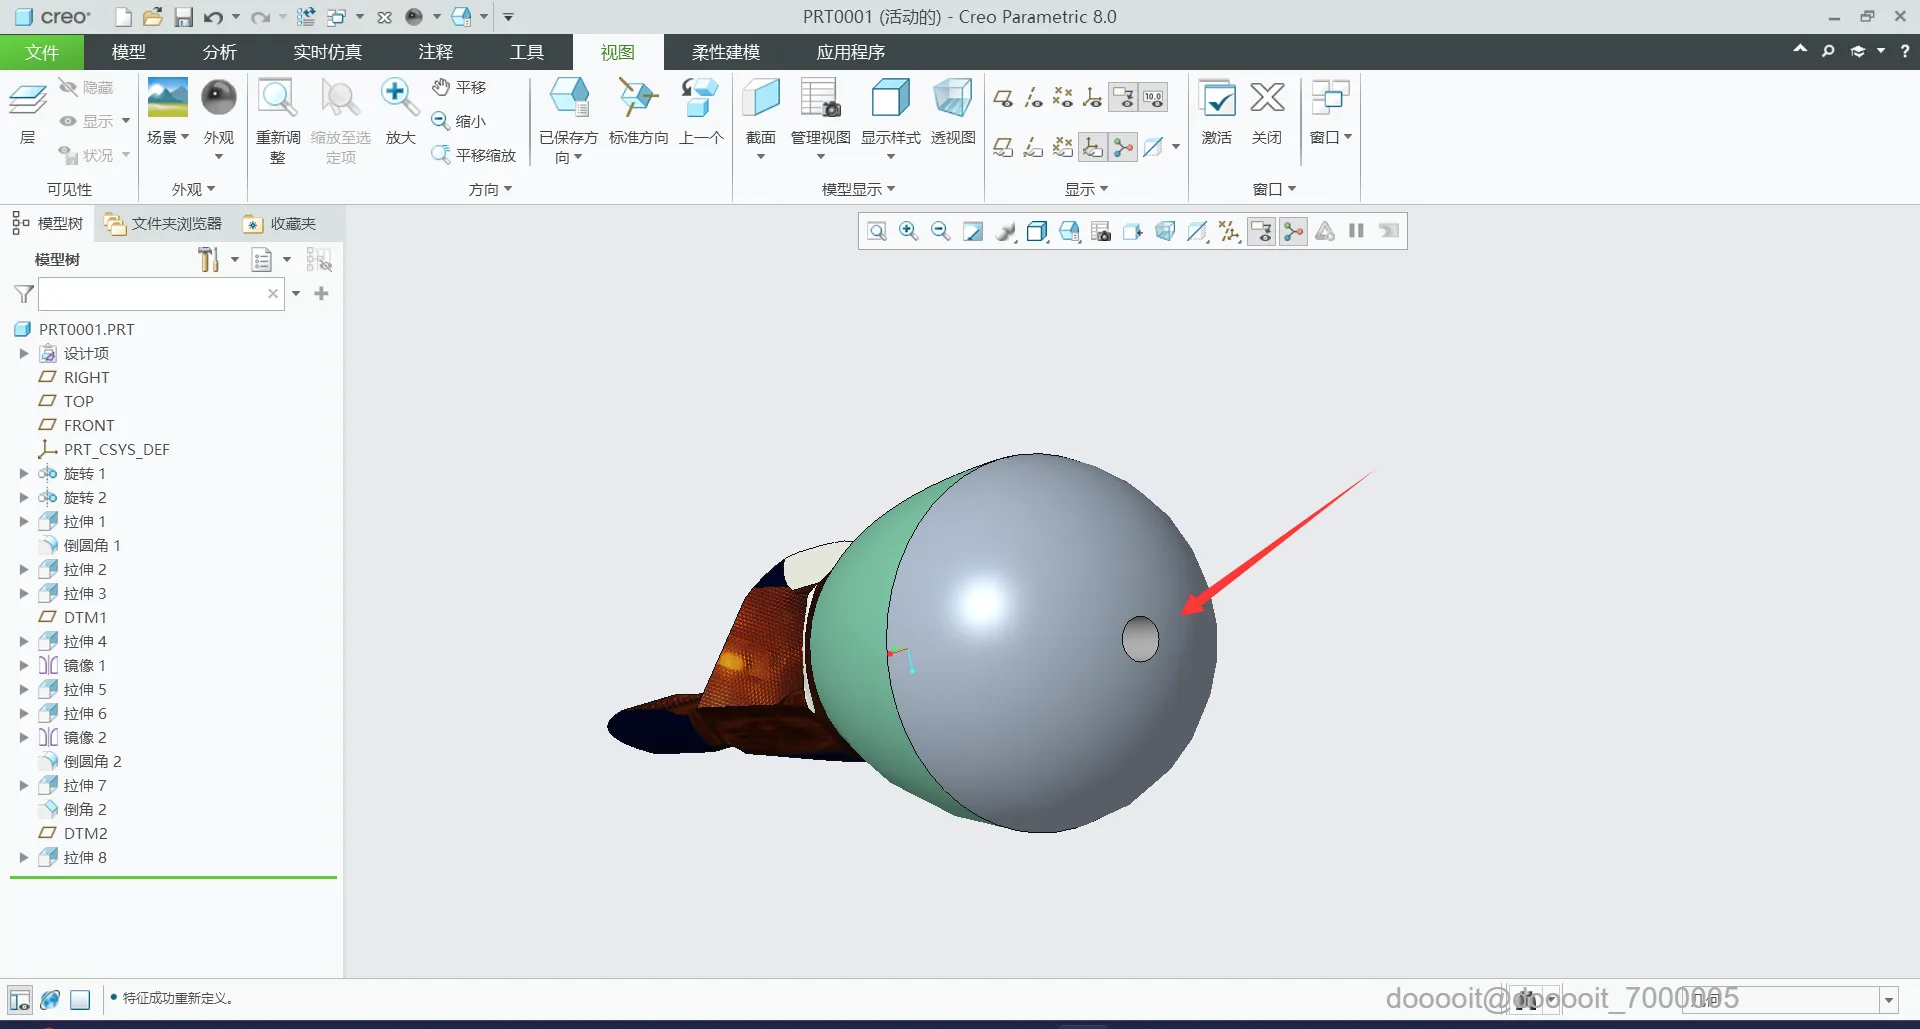Toggle spin center display in graphics toolbar
1920x1029 pixels.
(x=1293, y=232)
